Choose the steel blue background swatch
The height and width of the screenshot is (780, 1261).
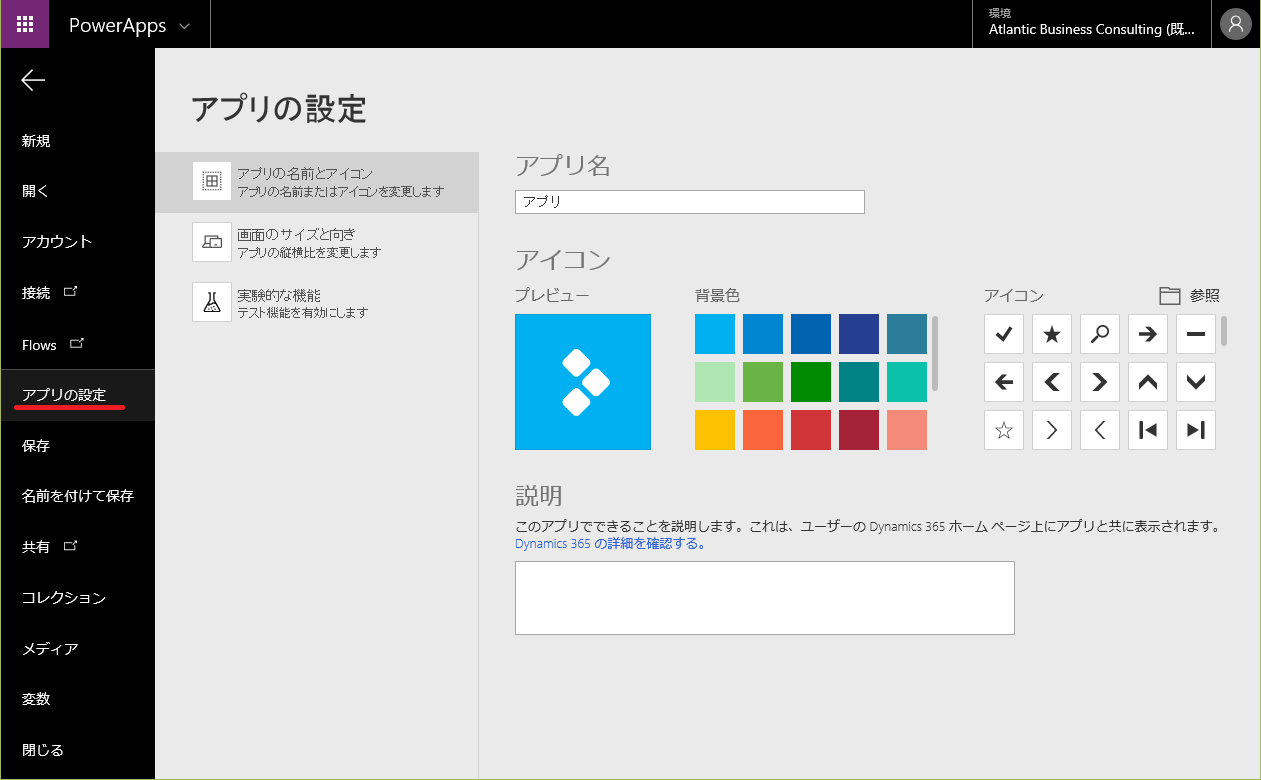907,334
